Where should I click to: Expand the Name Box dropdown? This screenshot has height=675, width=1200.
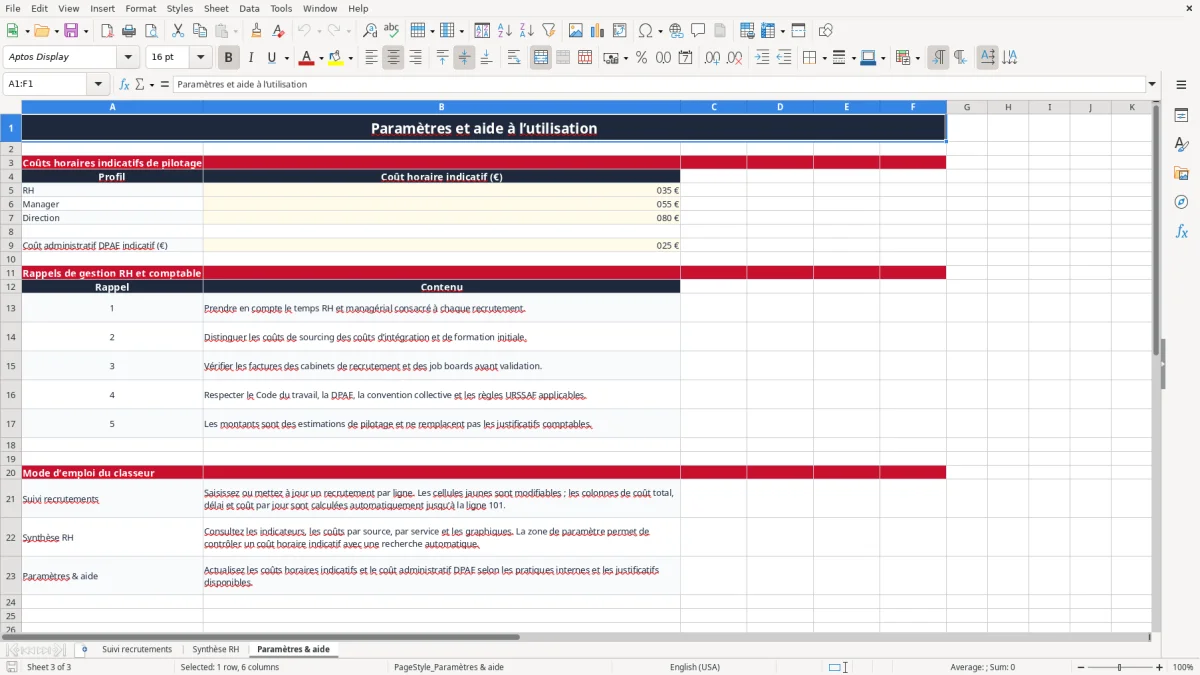tap(98, 84)
